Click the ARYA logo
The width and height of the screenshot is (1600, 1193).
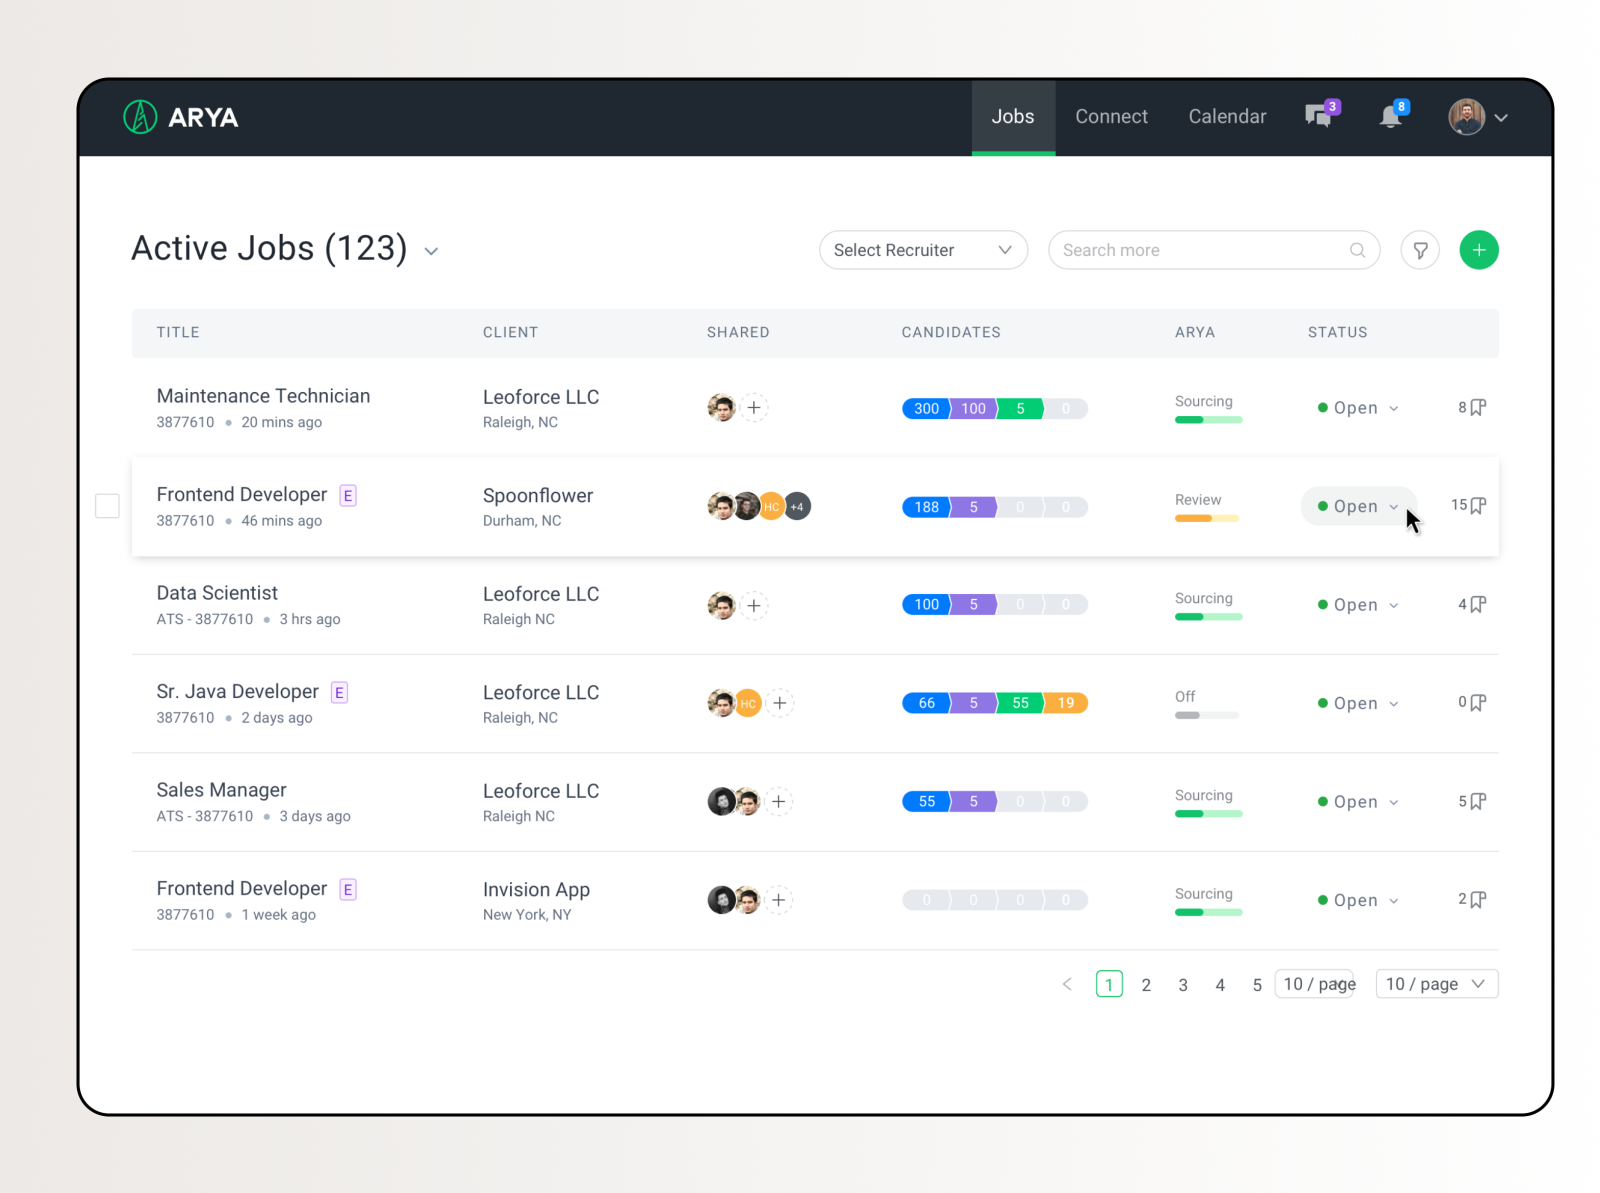coord(181,117)
